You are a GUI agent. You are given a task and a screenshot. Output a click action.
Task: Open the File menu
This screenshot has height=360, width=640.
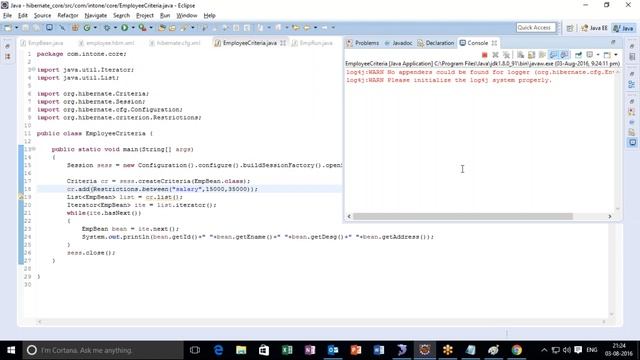point(7,16)
